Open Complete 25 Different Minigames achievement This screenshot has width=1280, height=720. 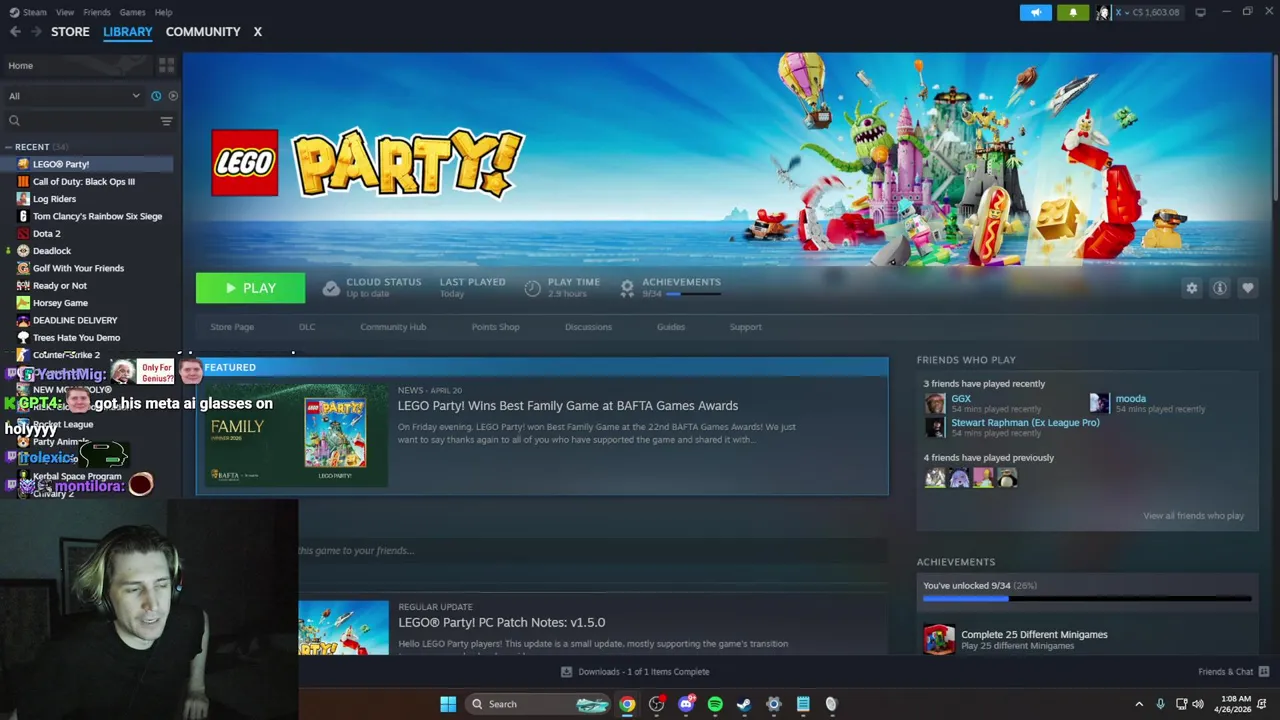click(1034, 634)
